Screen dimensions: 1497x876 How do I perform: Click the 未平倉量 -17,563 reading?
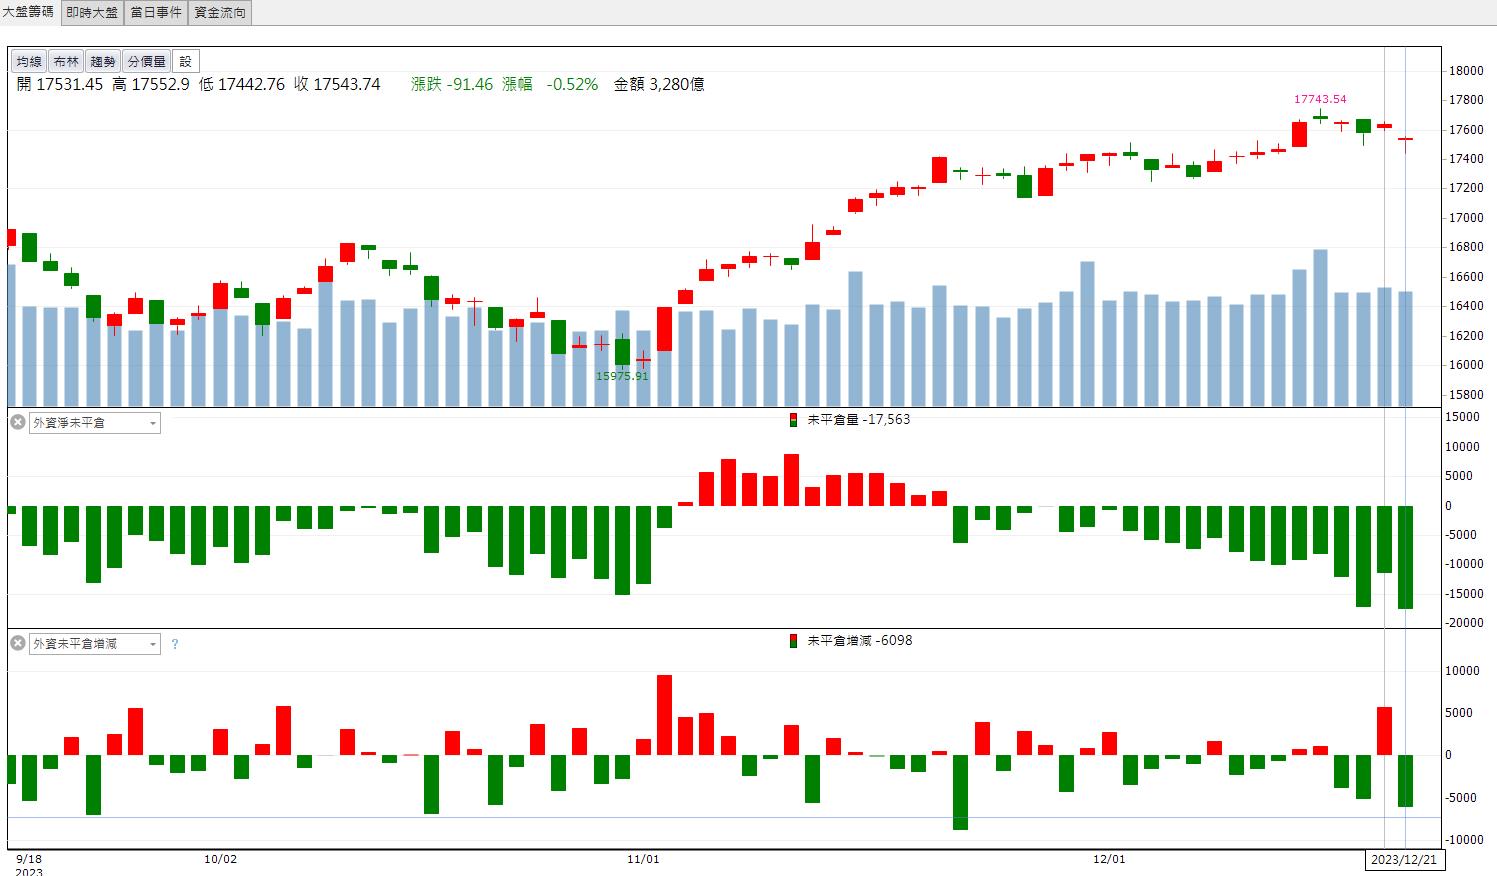(x=858, y=420)
